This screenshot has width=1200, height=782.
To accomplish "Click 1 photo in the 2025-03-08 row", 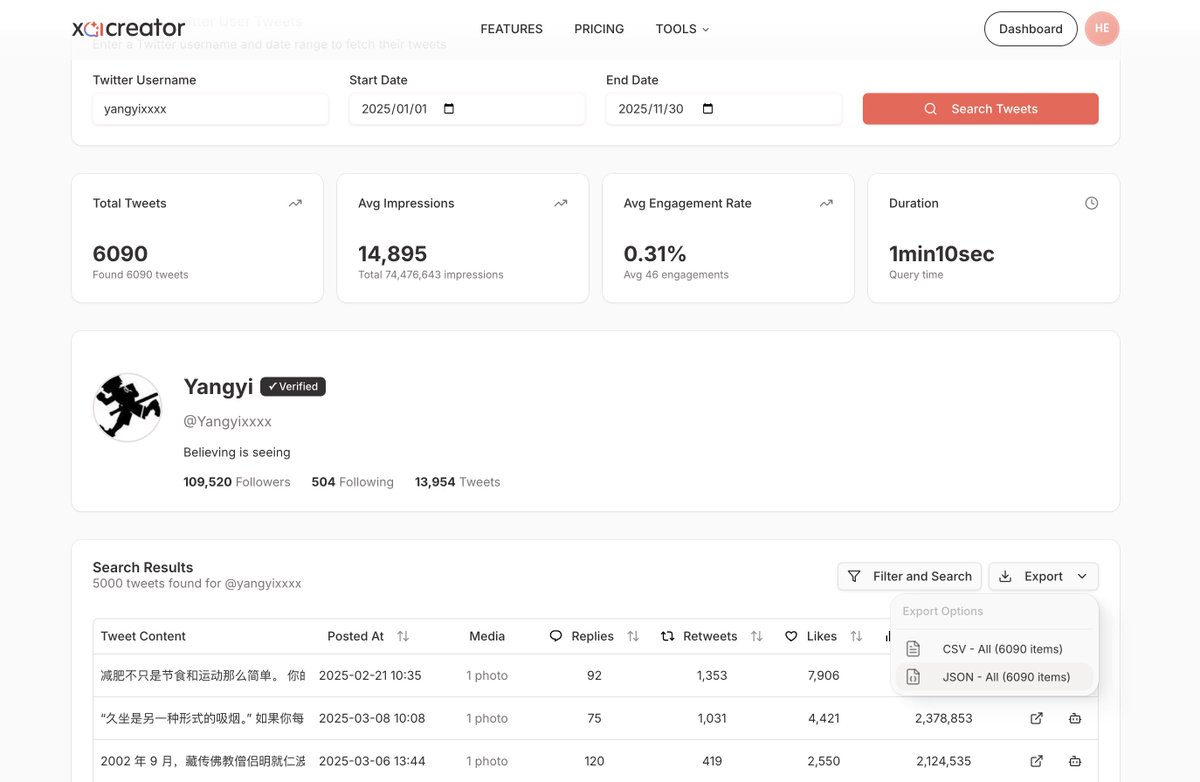I will [x=487, y=718].
